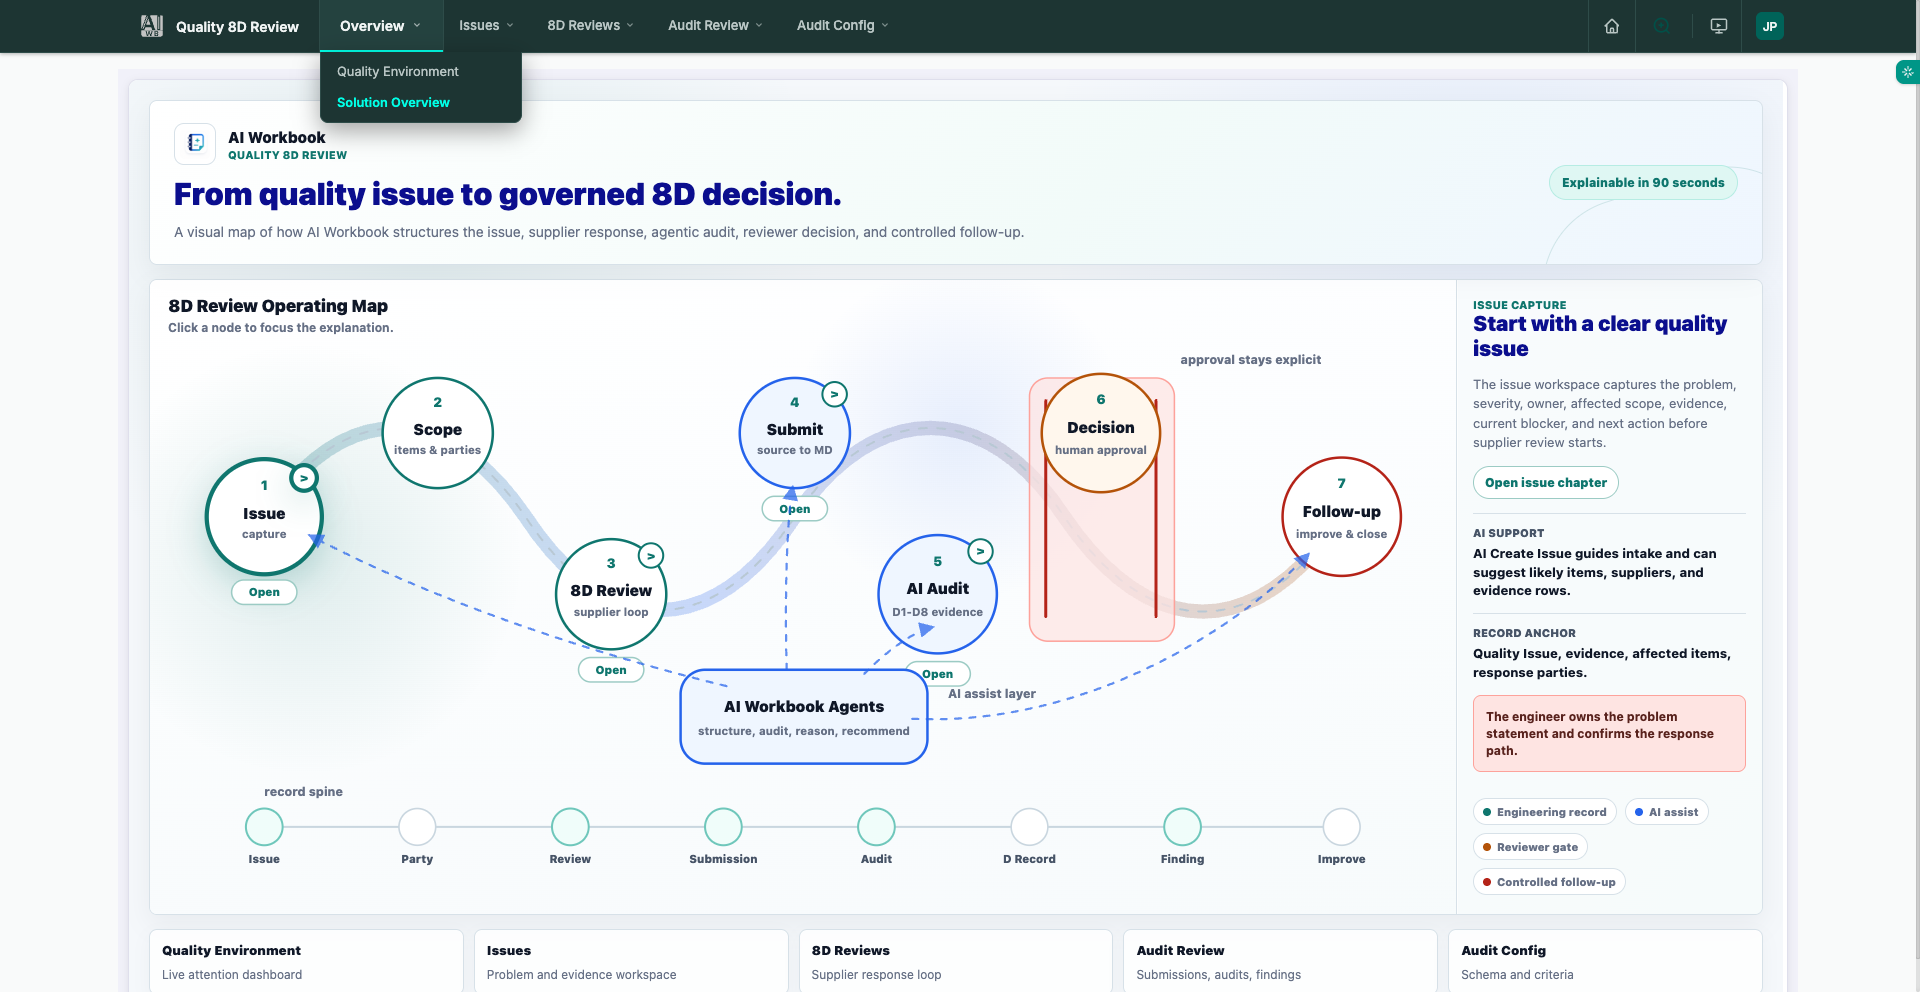
Task: Click the AI assist legend chip
Action: [1667, 812]
